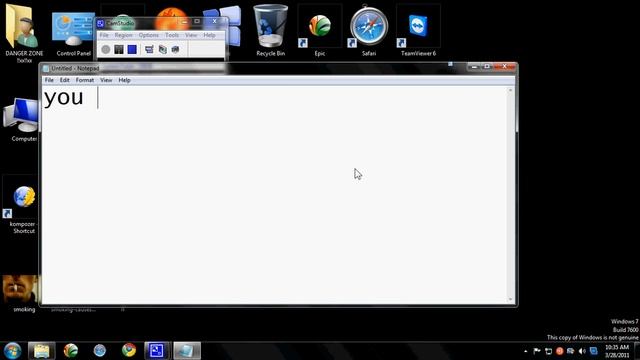640x360 pixels.
Task: Open the CamStudio View menu
Action: (191, 36)
